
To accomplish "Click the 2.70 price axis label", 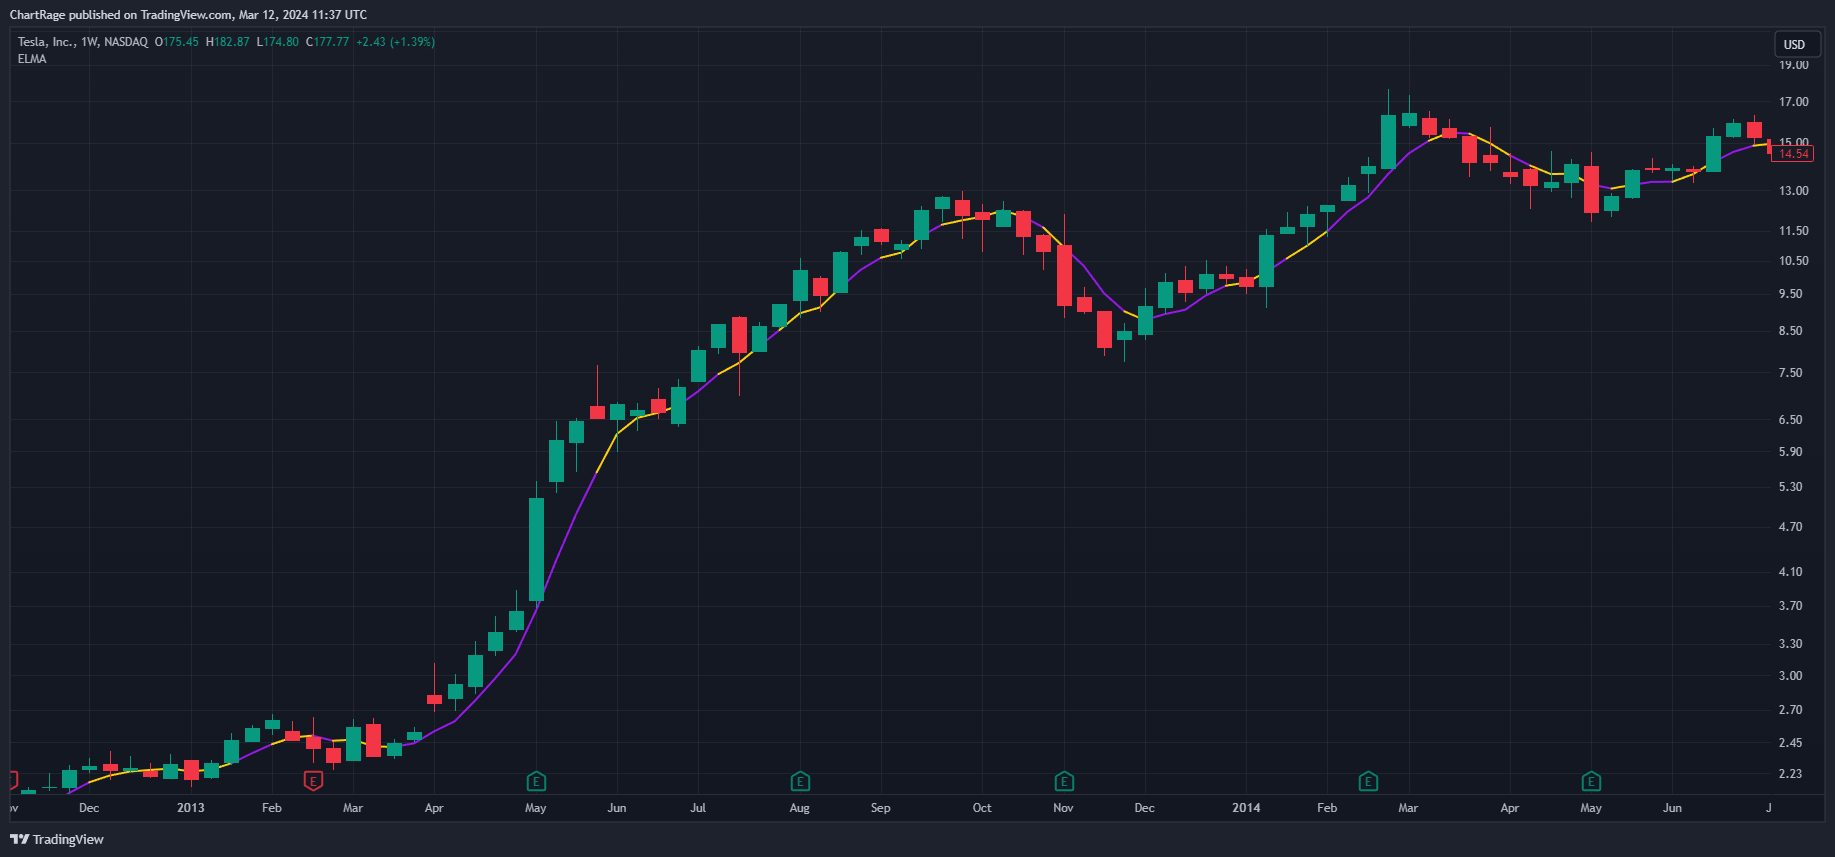I will pyautogui.click(x=1791, y=710).
